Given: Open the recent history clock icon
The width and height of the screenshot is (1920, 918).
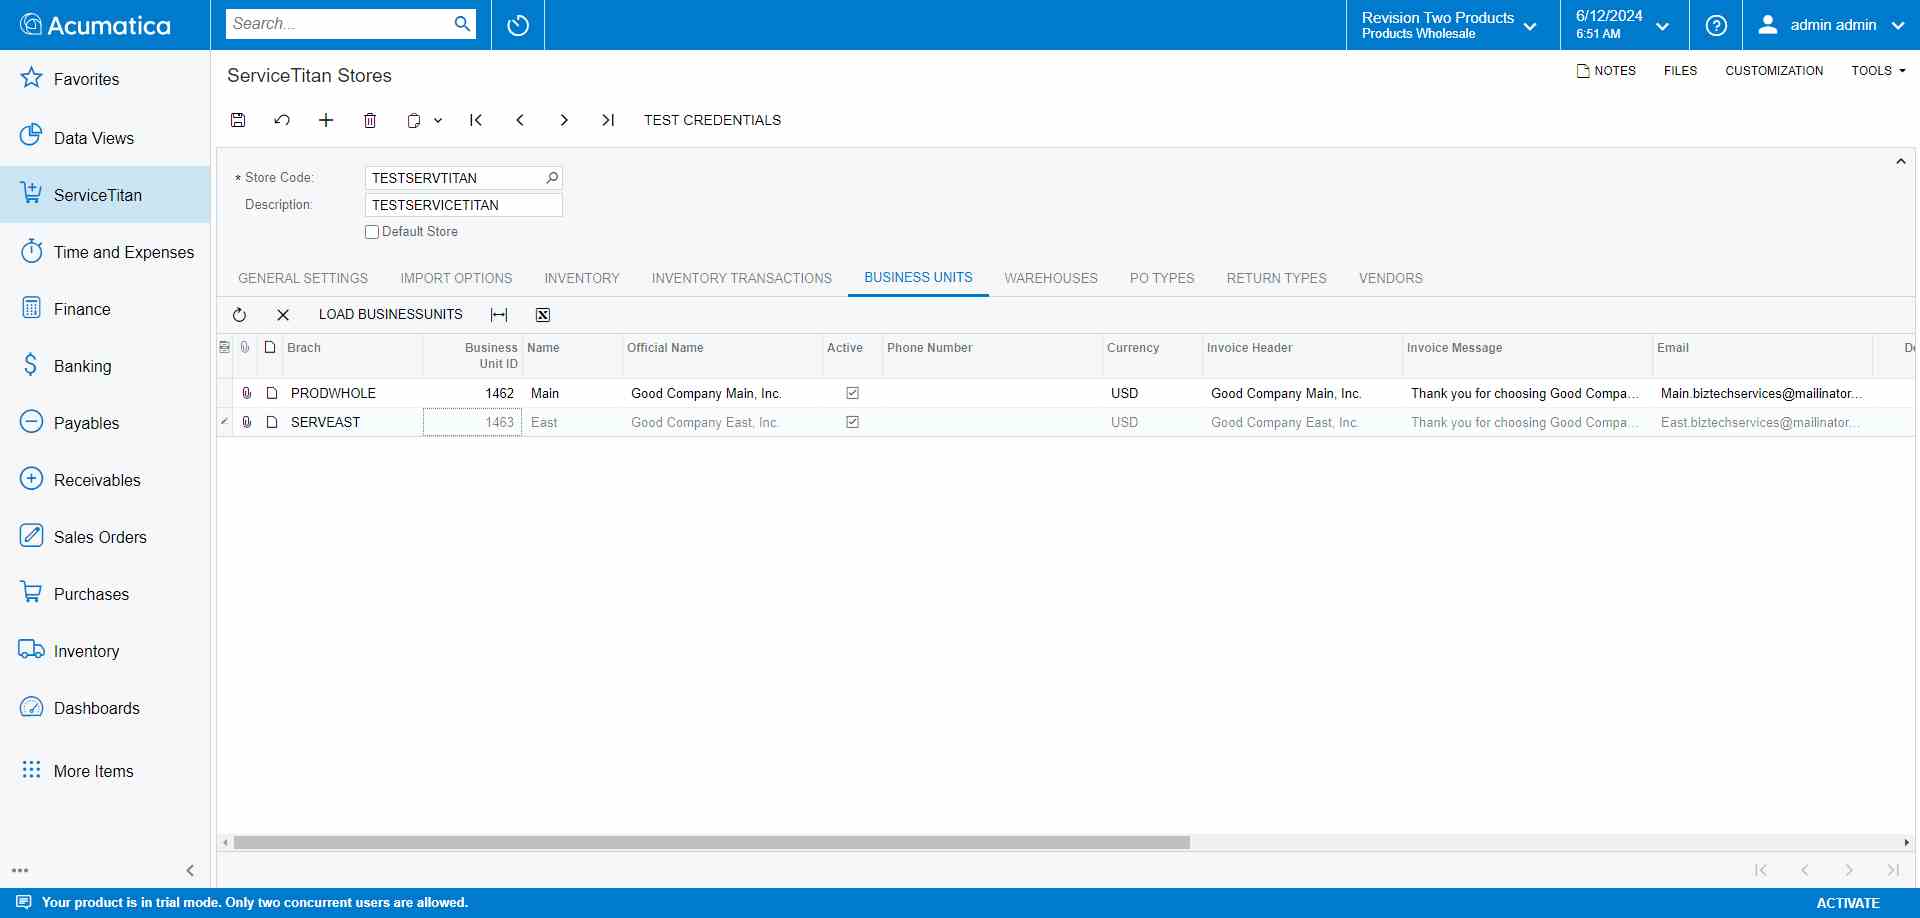Looking at the screenshot, I should [518, 25].
